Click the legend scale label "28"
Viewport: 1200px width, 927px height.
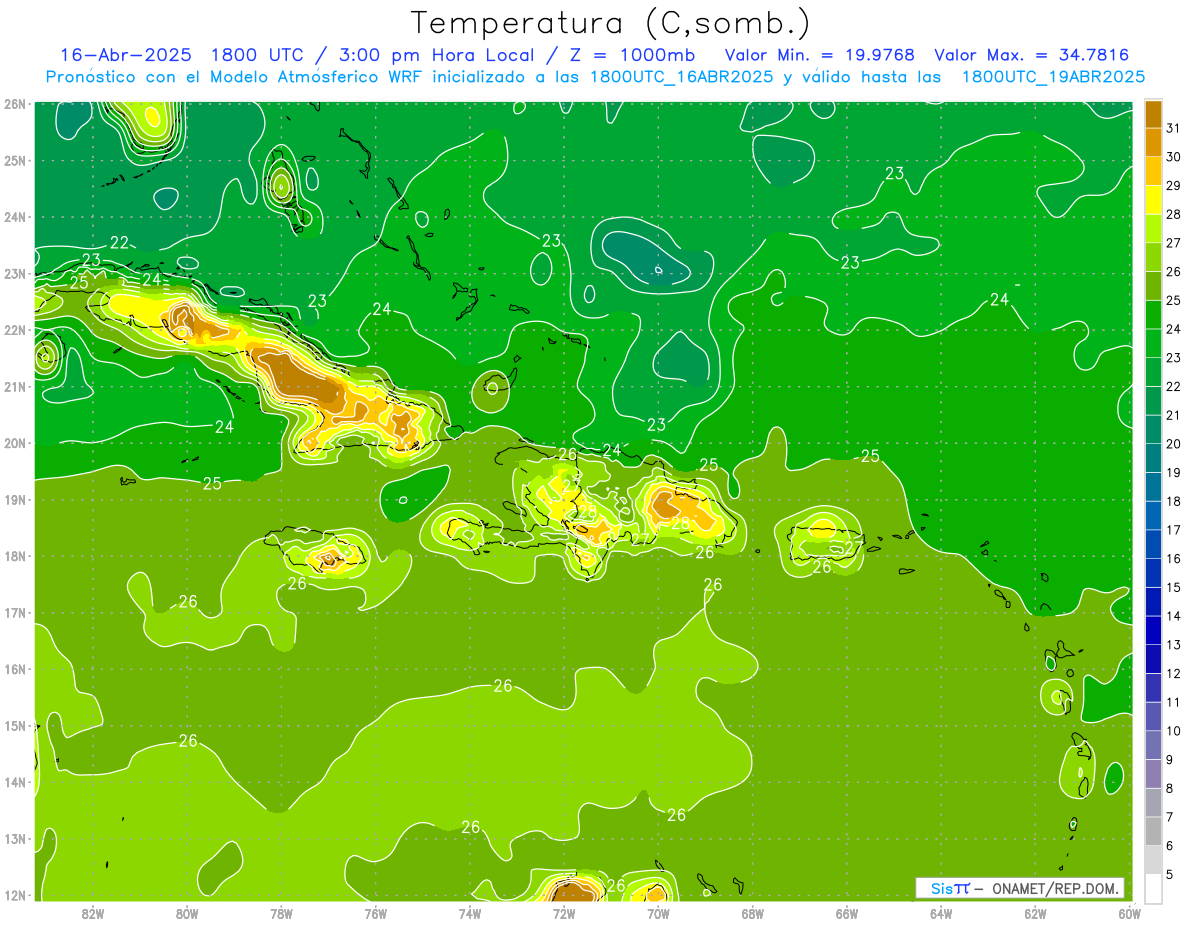point(1174,214)
